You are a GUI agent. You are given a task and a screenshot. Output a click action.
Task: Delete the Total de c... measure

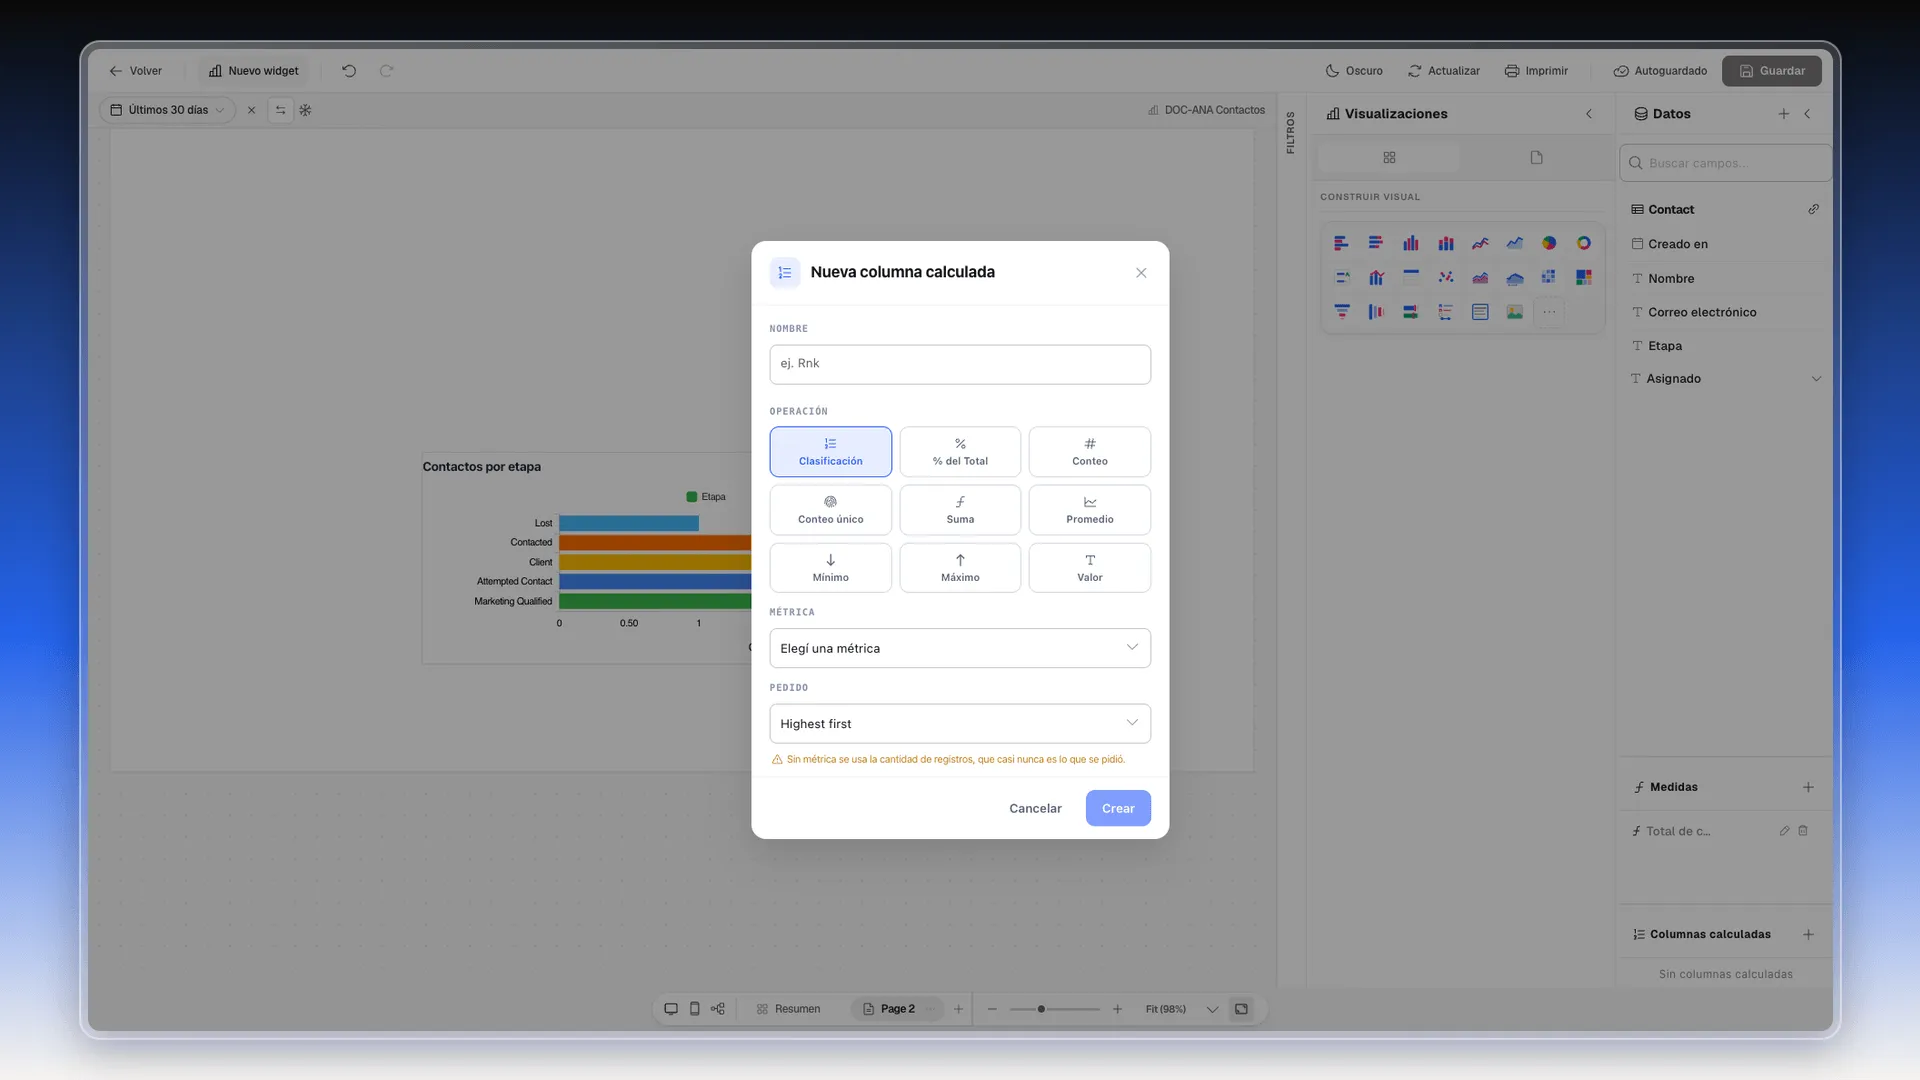point(1803,830)
